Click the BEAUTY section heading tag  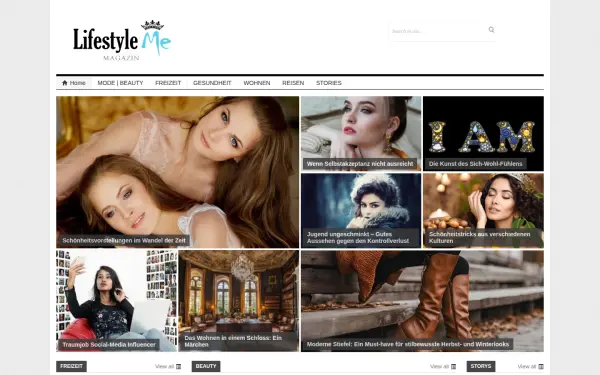point(206,366)
